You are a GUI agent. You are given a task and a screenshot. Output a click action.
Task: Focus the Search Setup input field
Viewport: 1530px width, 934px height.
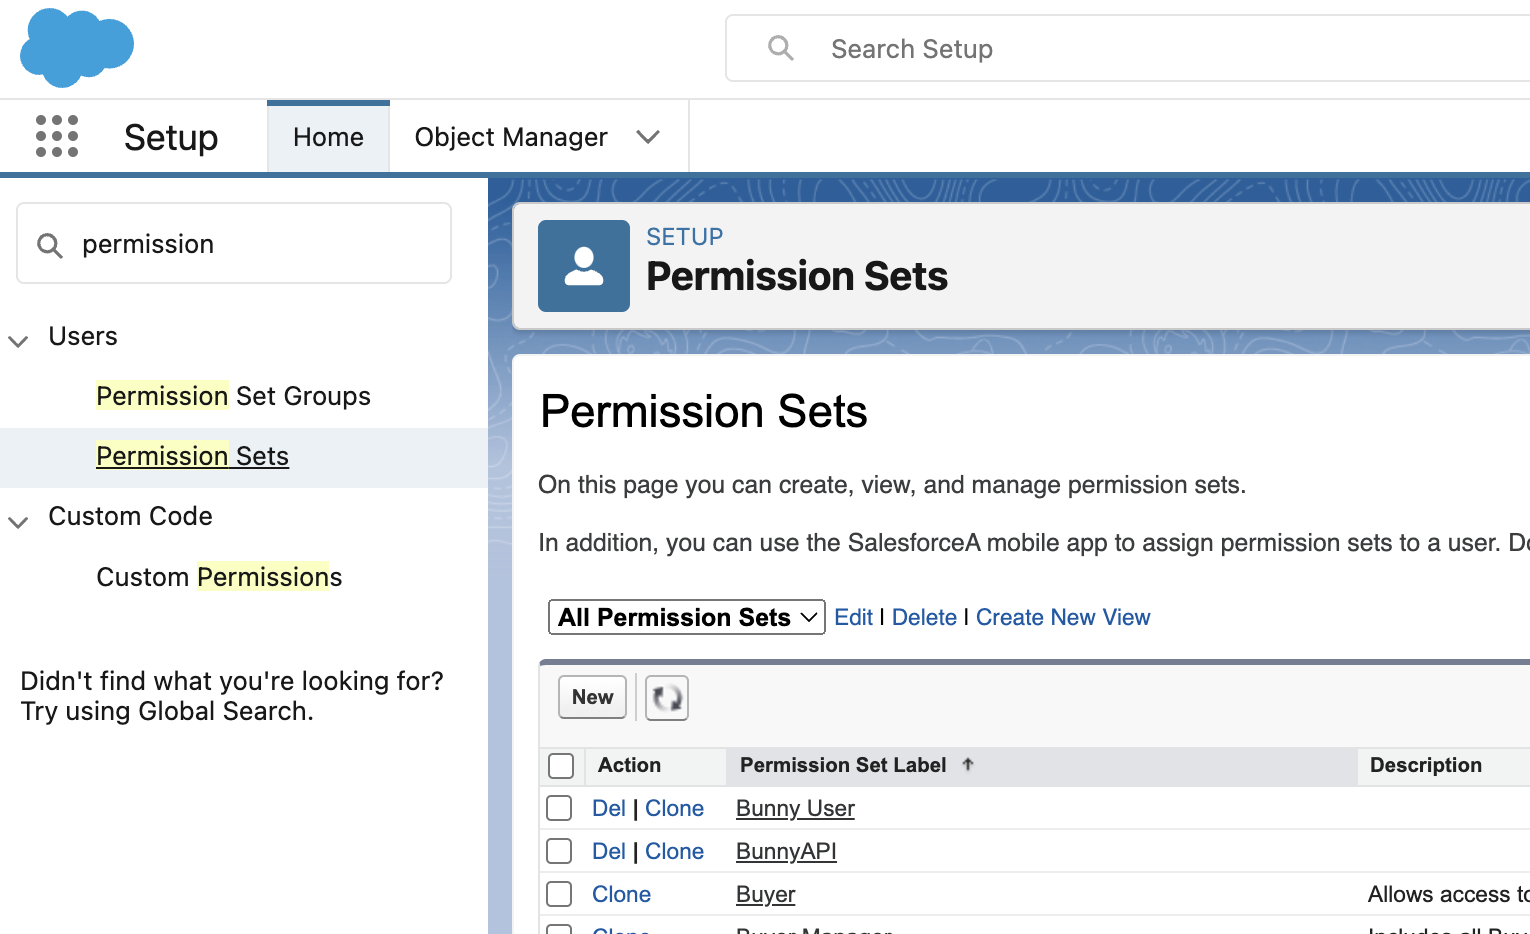[x=1128, y=48]
